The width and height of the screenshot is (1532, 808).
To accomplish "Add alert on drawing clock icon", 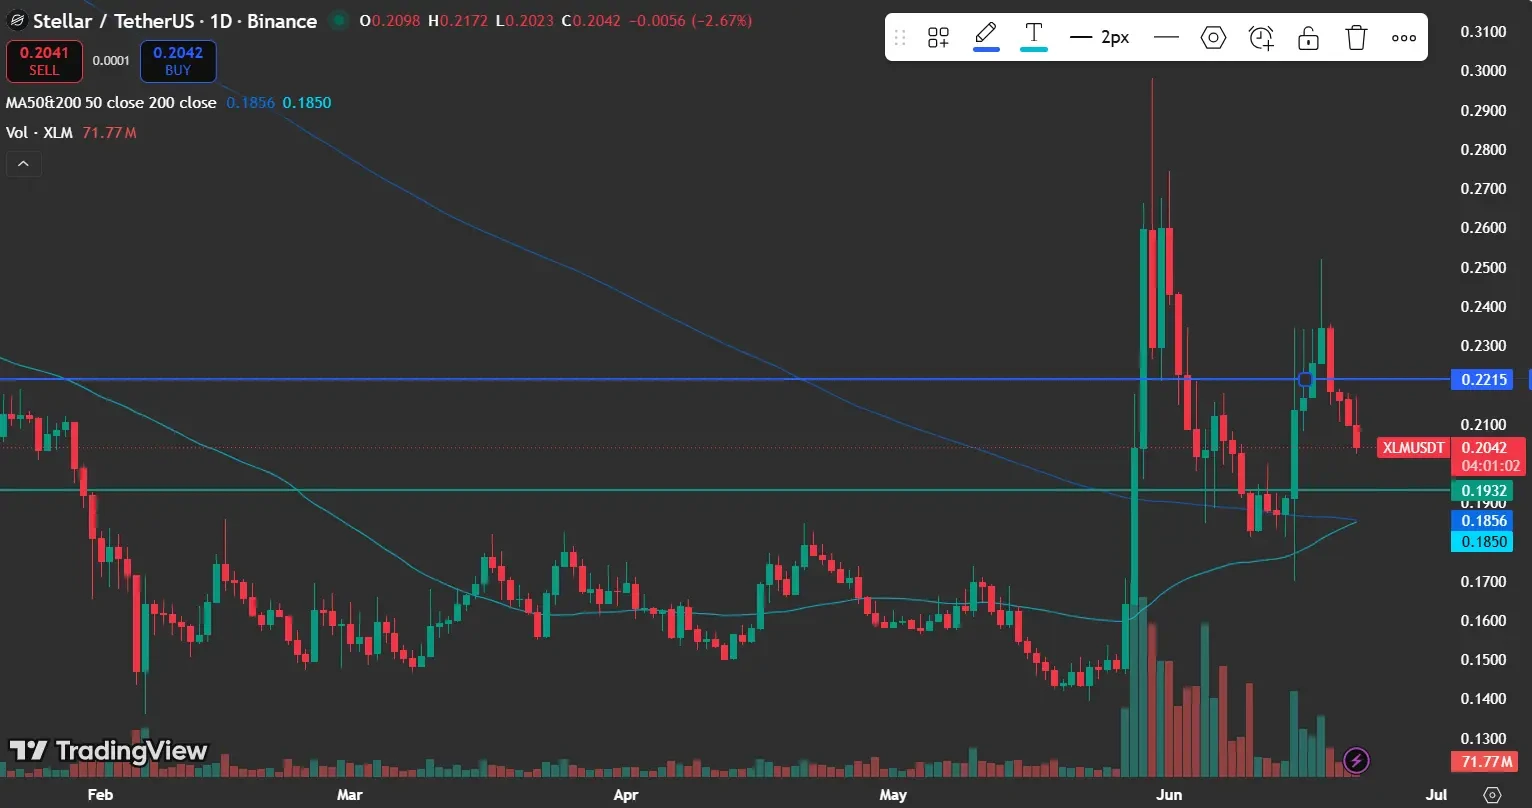I will tap(1262, 38).
